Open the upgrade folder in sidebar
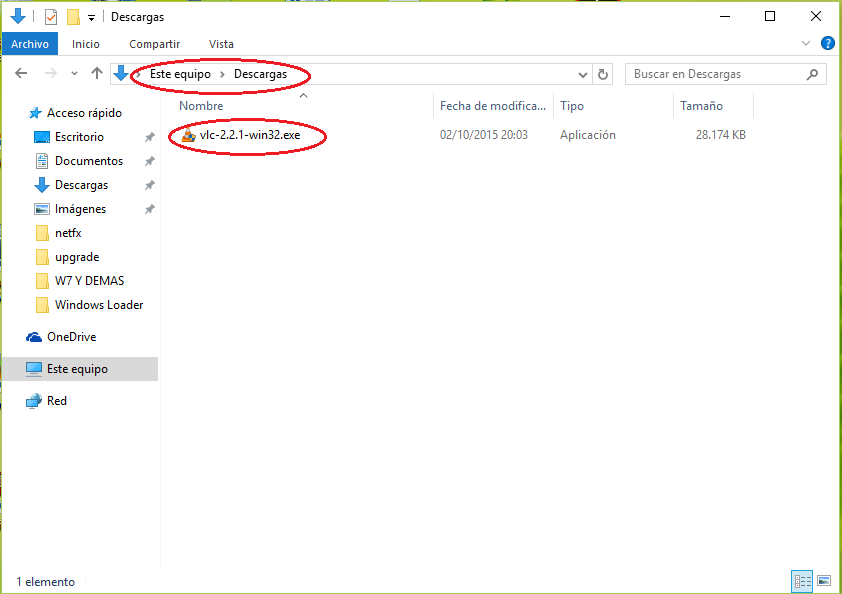The height and width of the screenshot is (594, 842). 77,257
